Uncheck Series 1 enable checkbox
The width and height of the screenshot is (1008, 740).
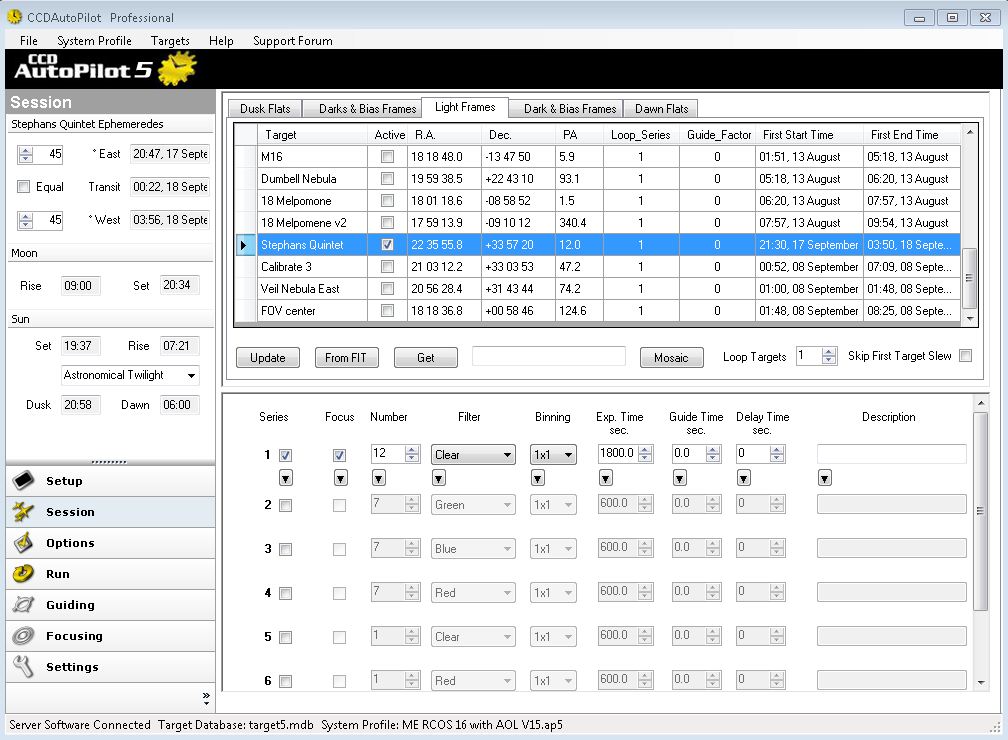coord(285,455)
